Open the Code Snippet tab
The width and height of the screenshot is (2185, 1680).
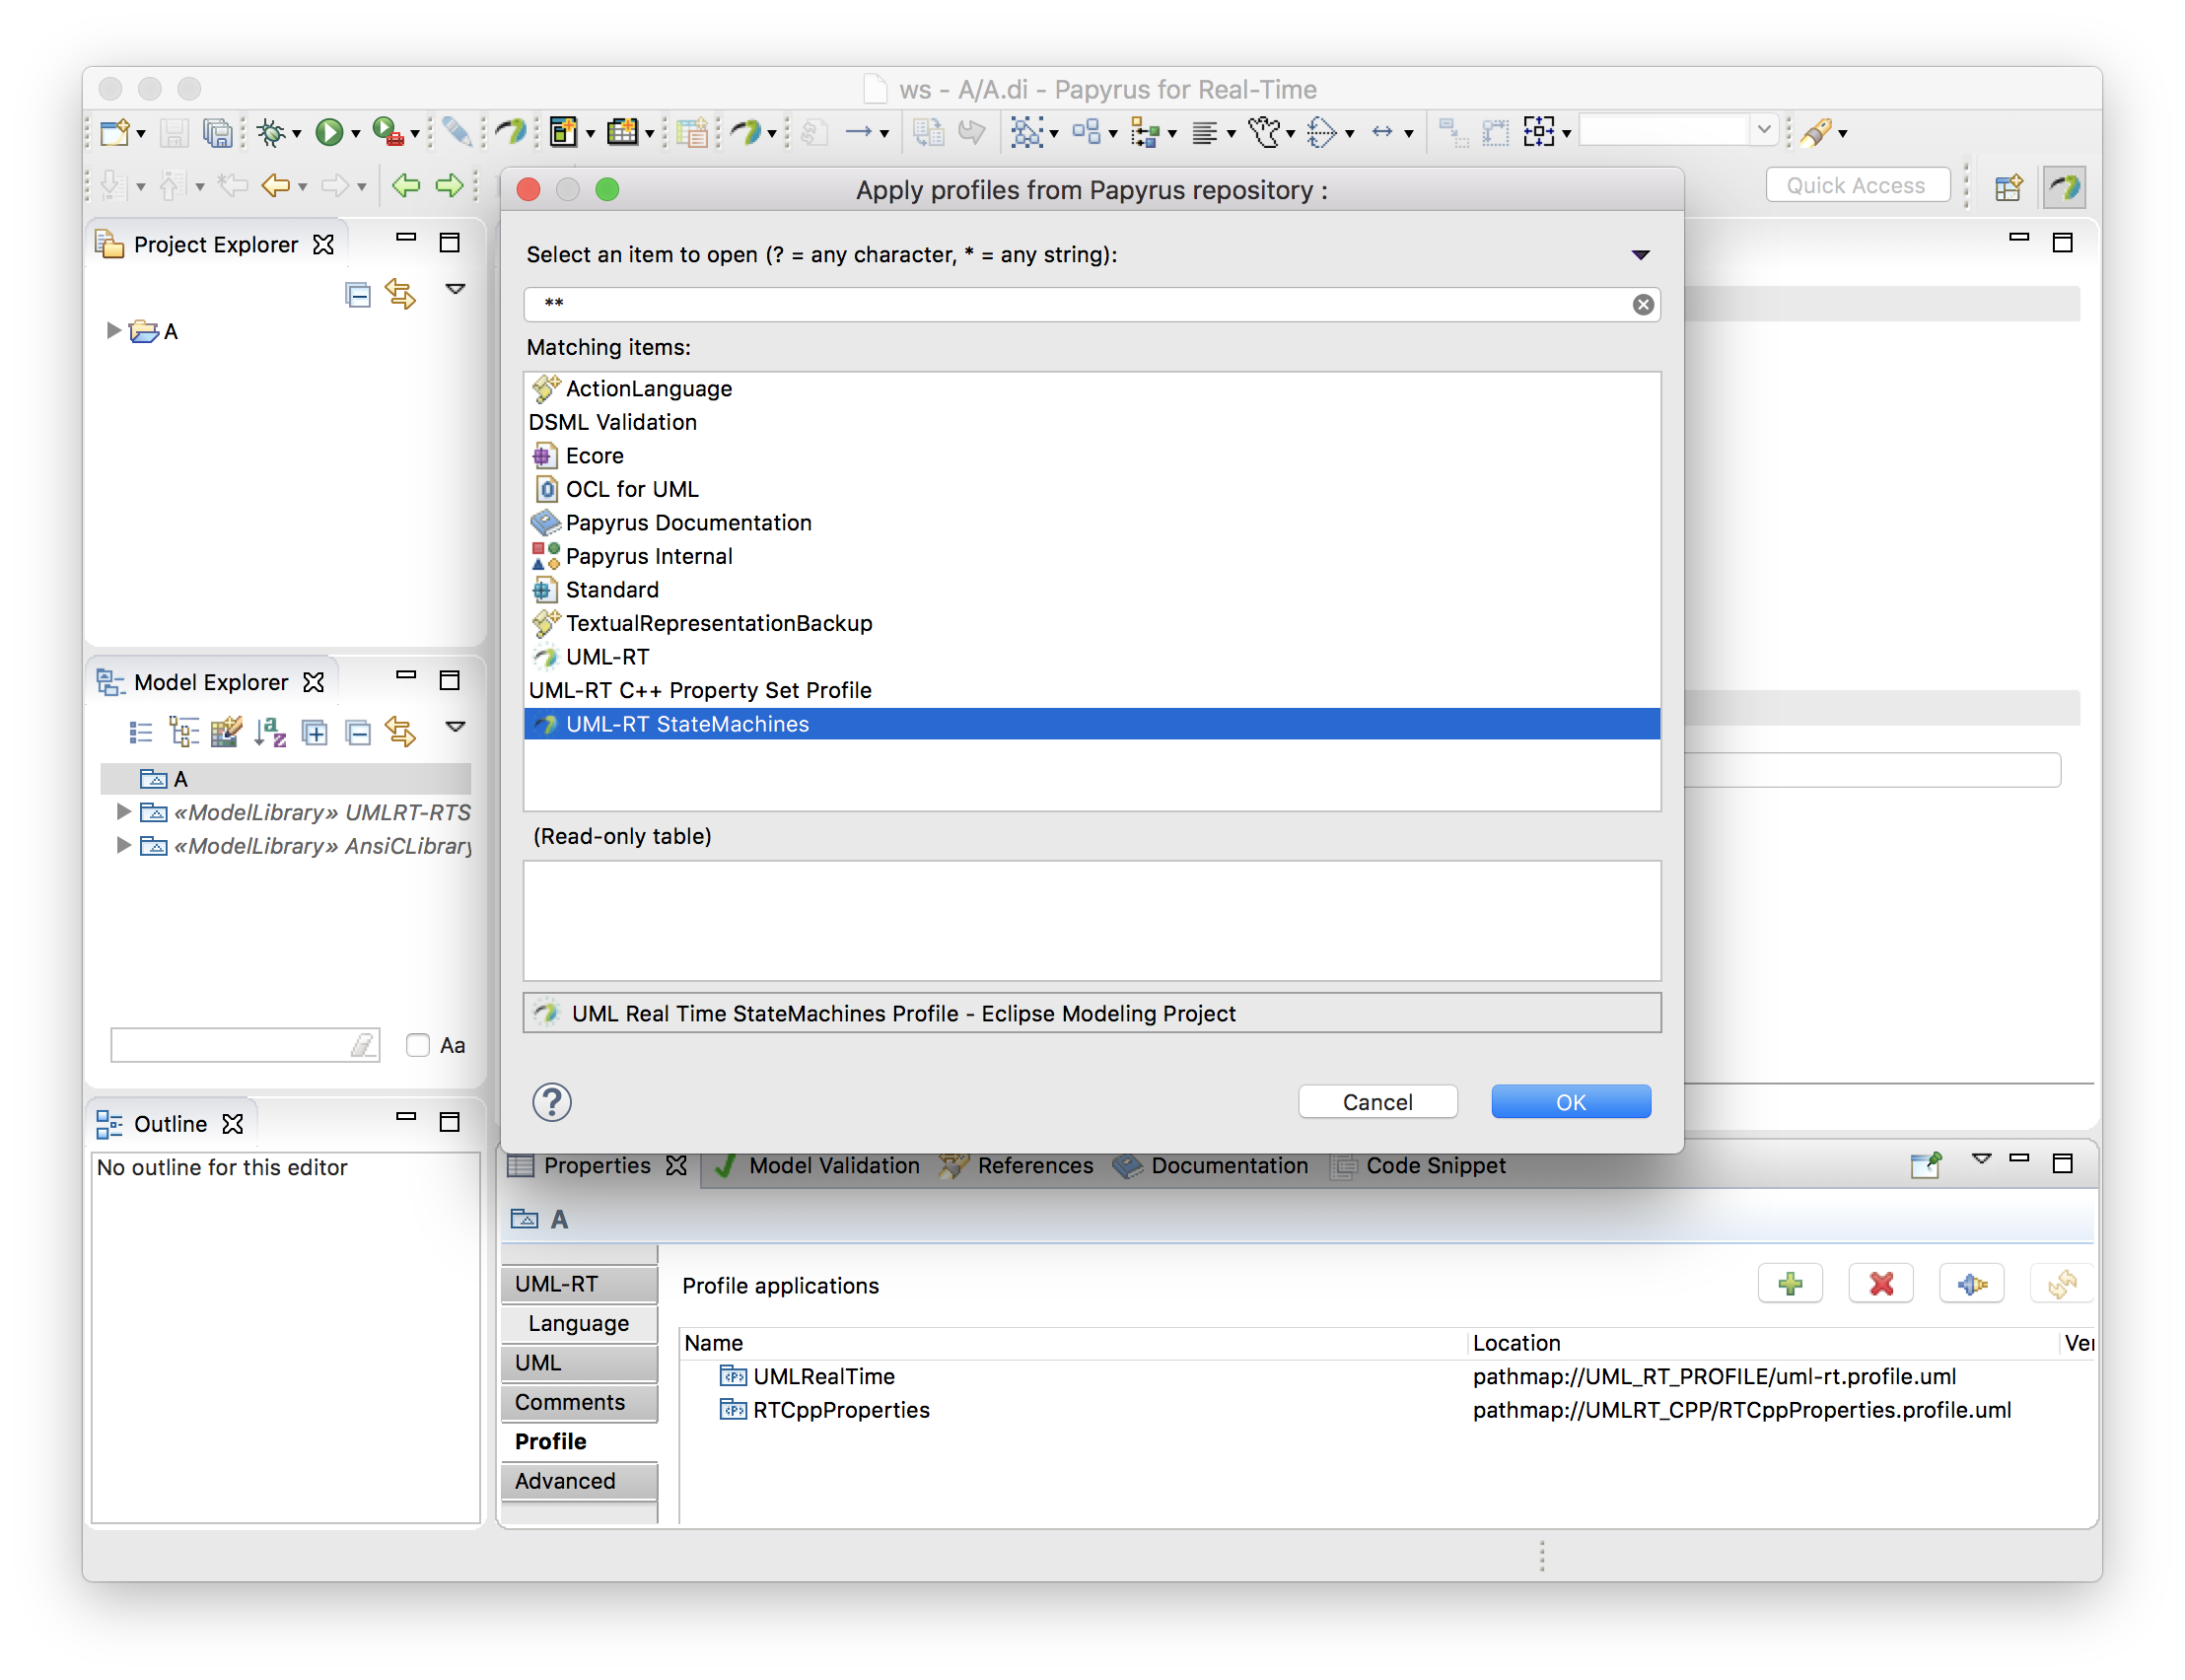[1419, 1165]
